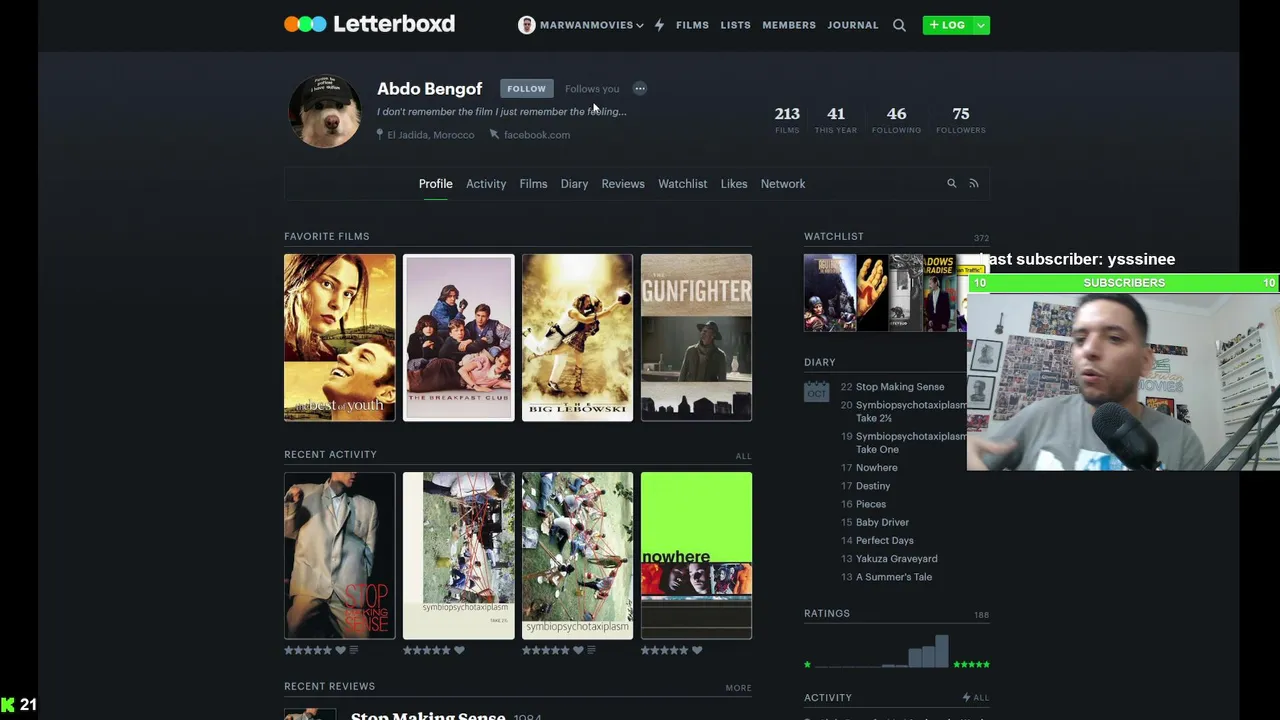The width and height of the screenshot is (1280, 720).
Task: View the 75 followers count
Action: click(961, 119)
